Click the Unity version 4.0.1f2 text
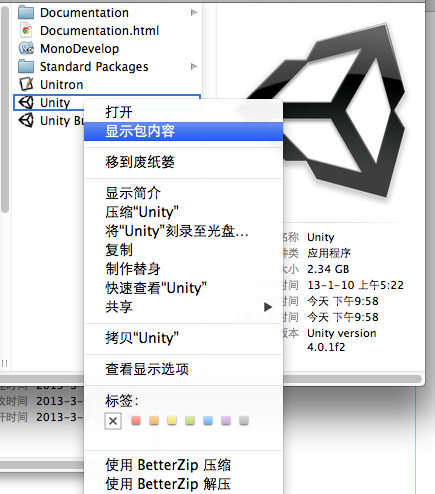The image size is (435, 494). (x=342, y=340)
